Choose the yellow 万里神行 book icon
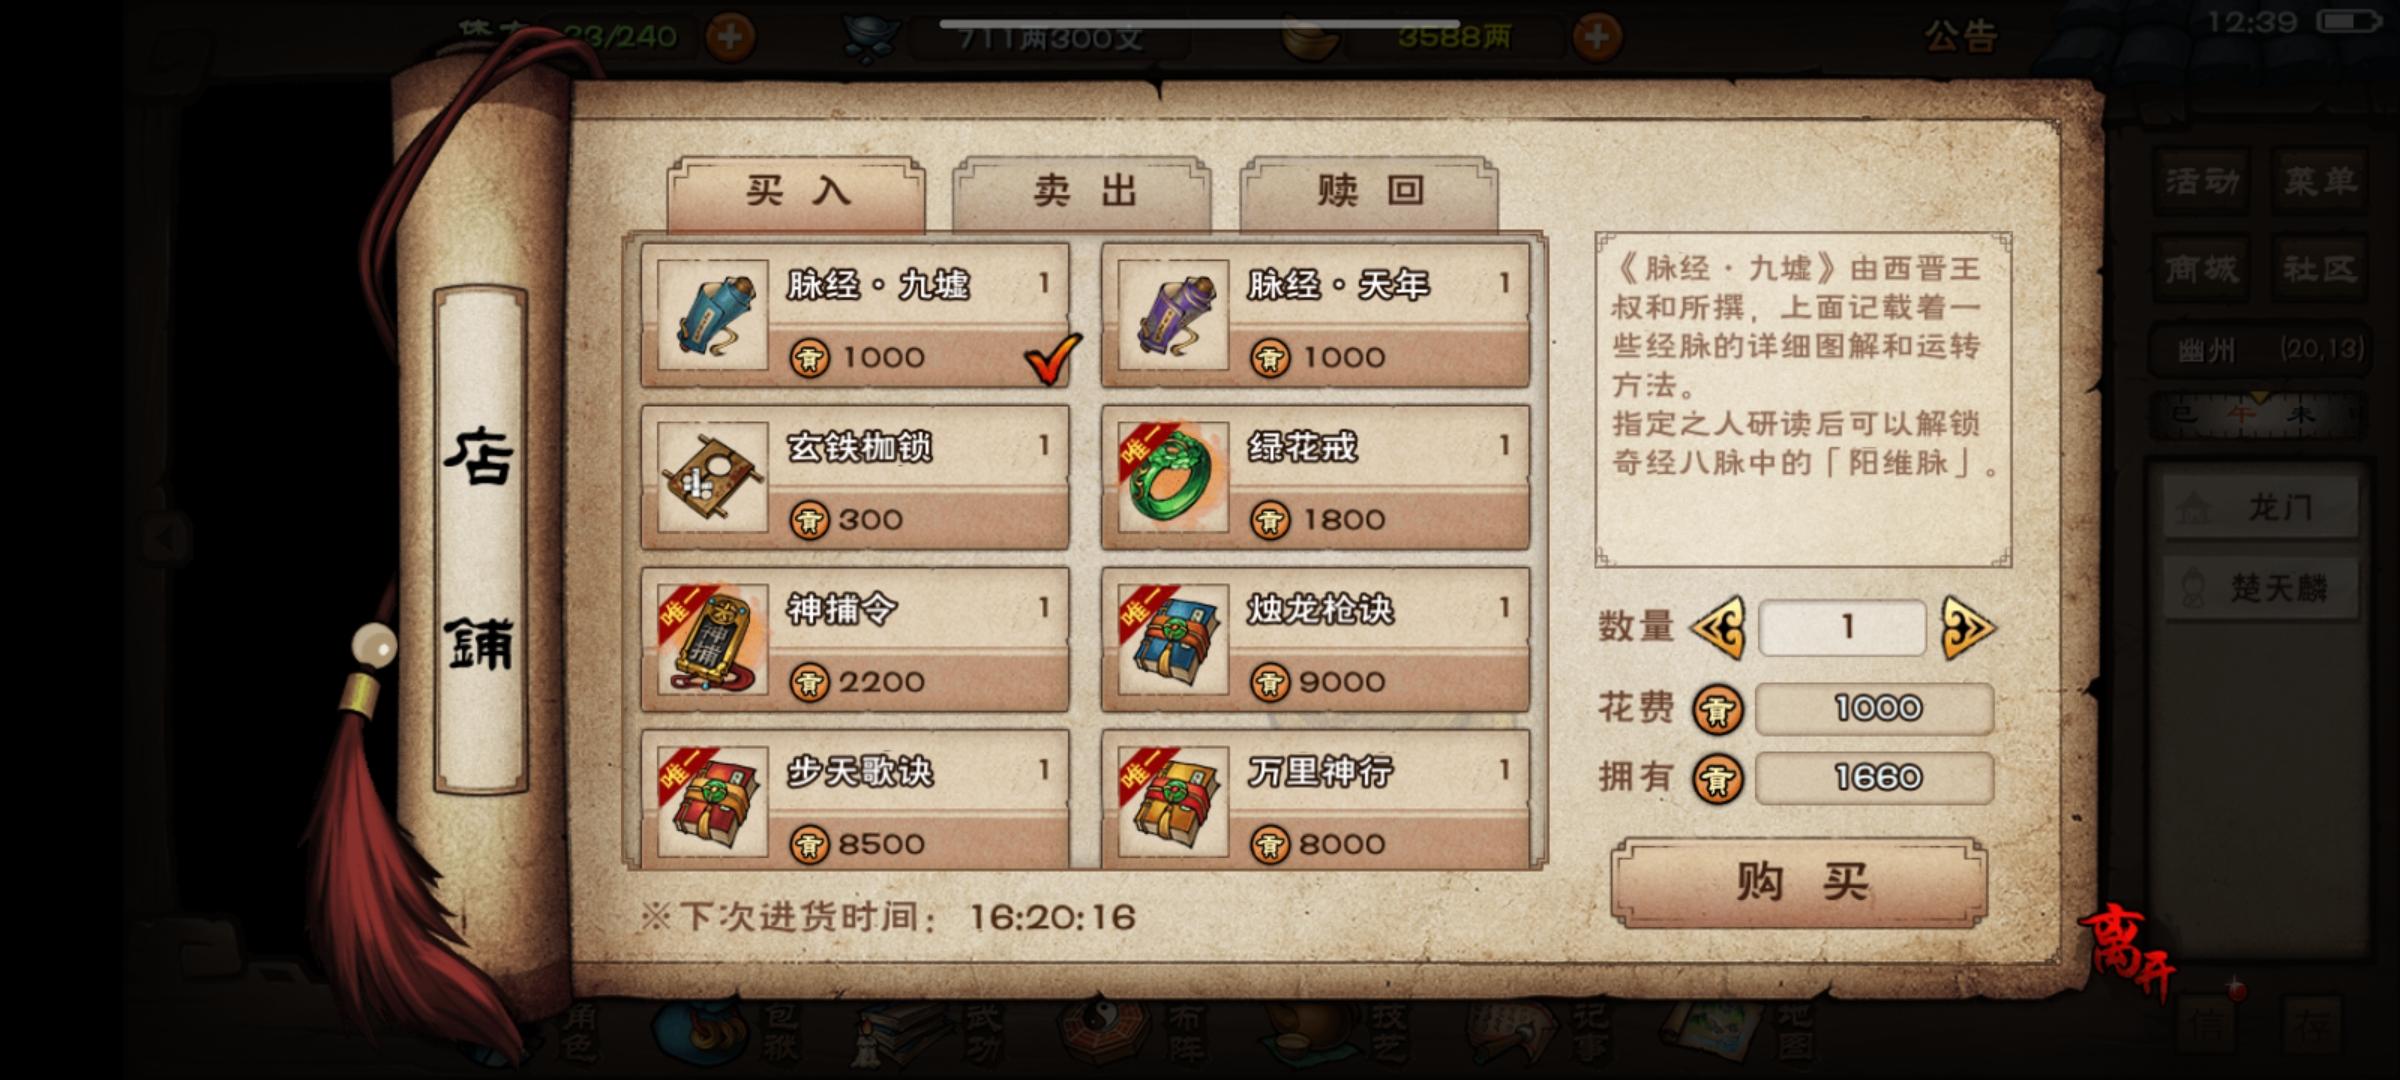 [1173, 801]
